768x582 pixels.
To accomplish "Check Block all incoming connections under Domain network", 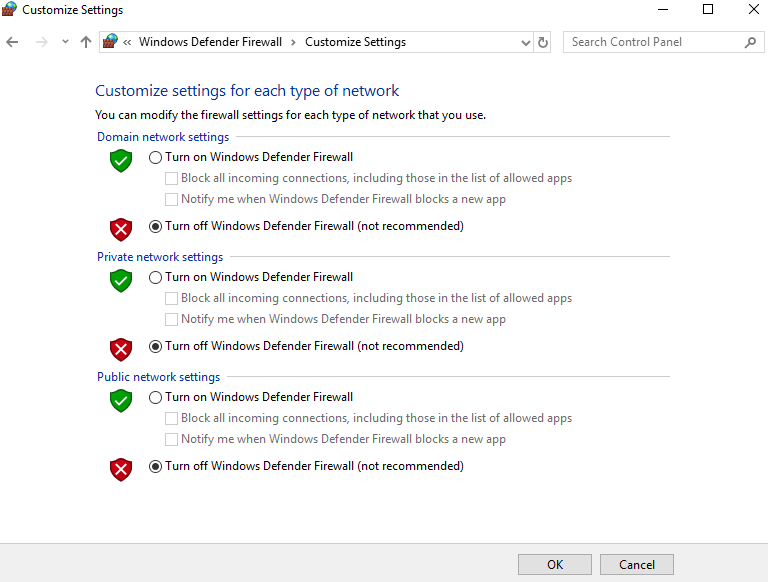I will click(x=171, y=178).
